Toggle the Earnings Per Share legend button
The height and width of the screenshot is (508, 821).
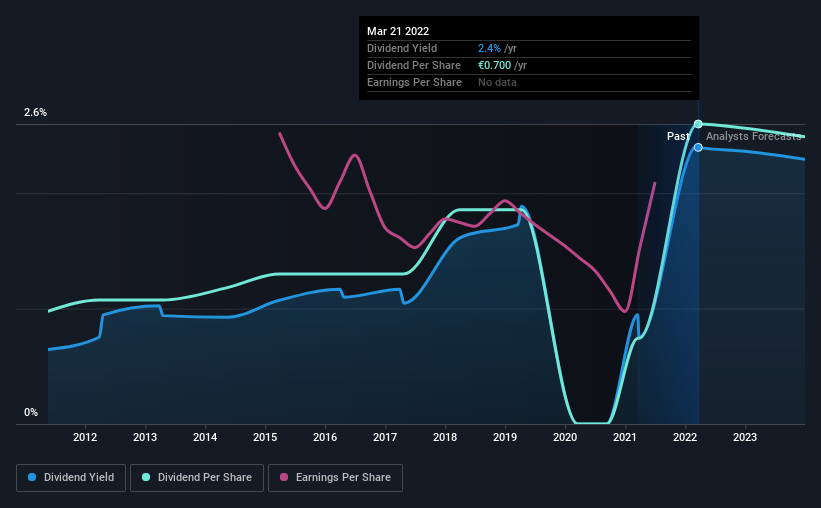[x=335, y=478]
